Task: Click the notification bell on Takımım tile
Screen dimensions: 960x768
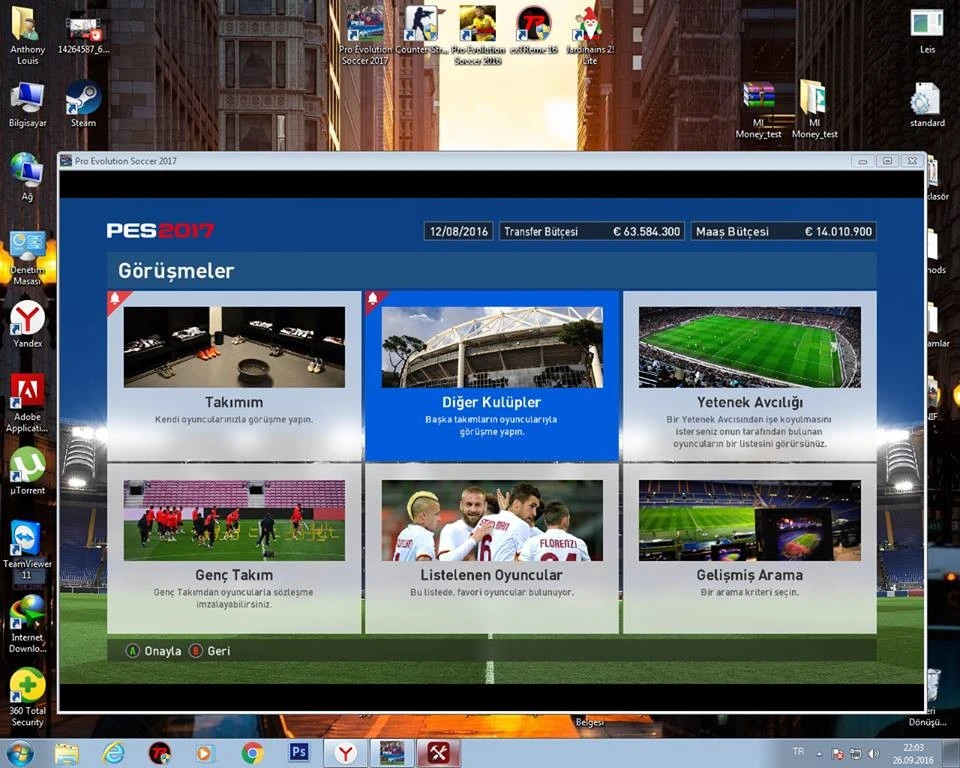Action: (115, 299)
